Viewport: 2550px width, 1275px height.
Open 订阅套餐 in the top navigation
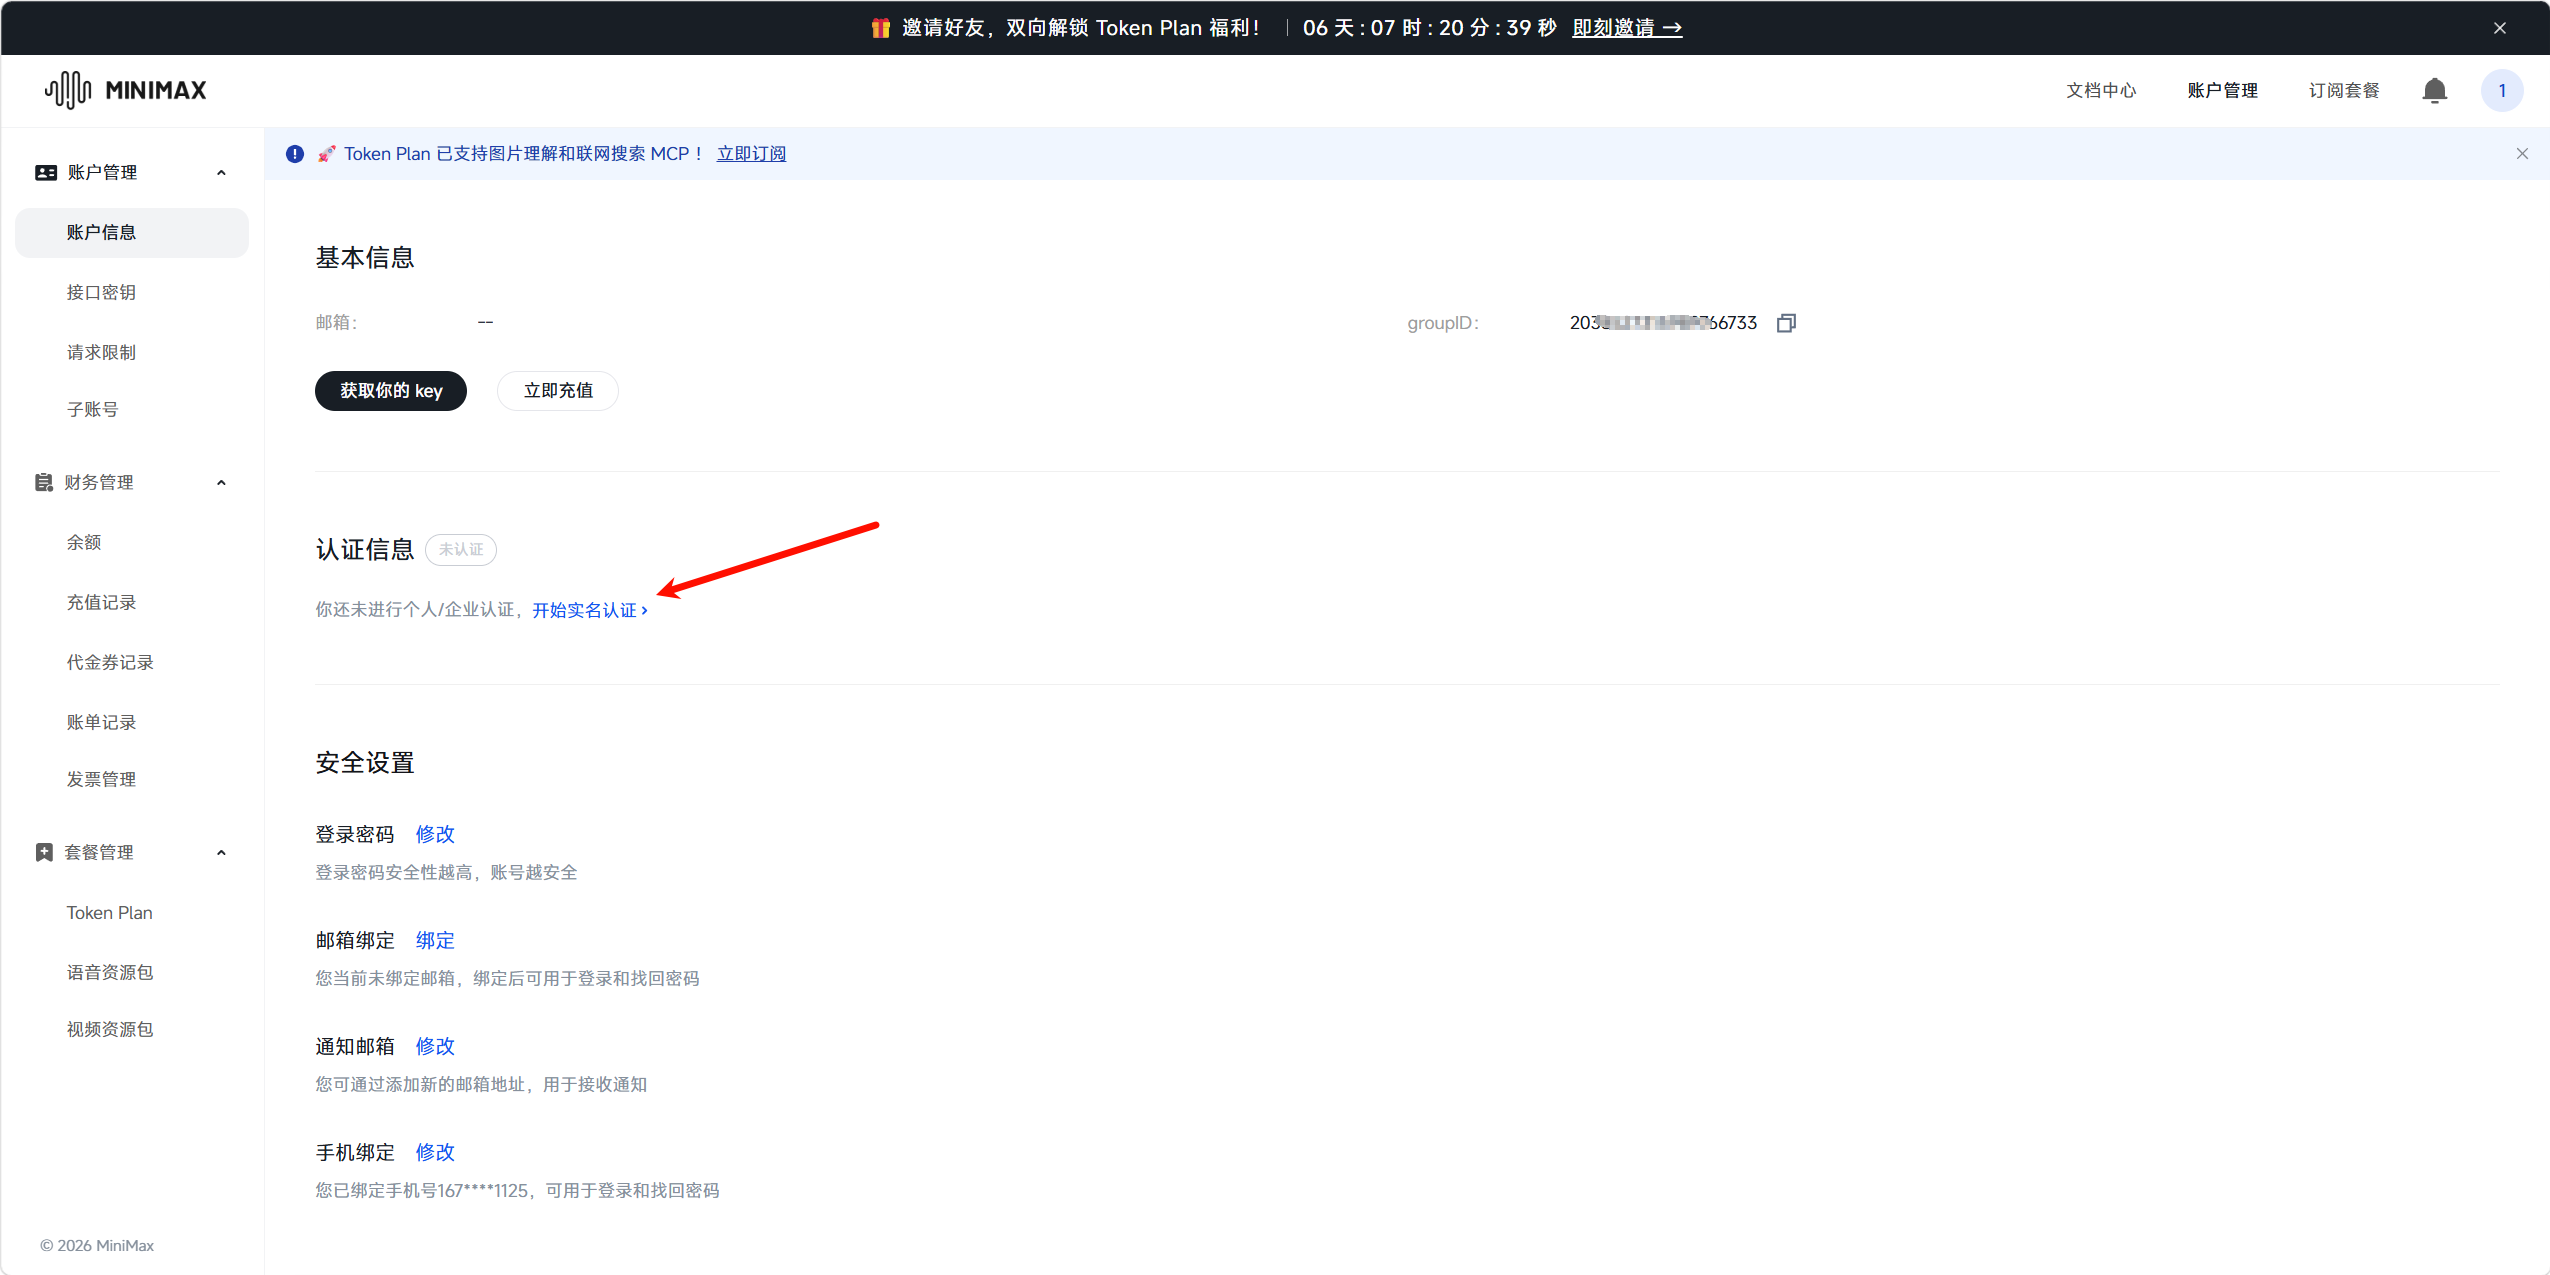[x=2343, y=91]
